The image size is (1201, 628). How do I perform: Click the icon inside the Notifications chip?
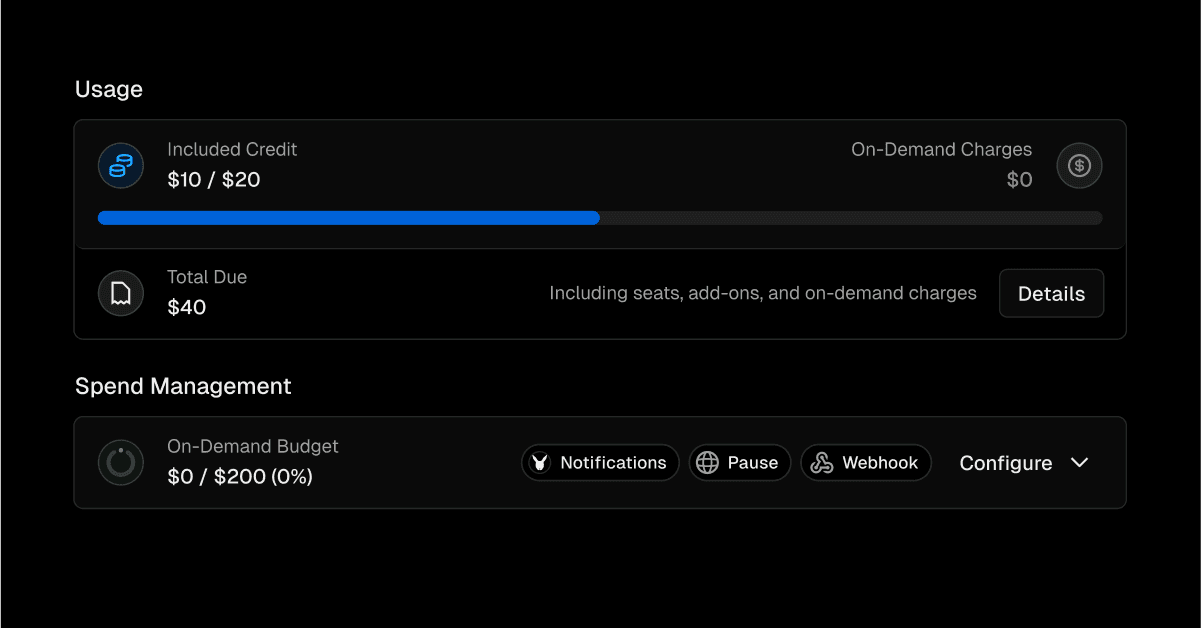[540, 463]
